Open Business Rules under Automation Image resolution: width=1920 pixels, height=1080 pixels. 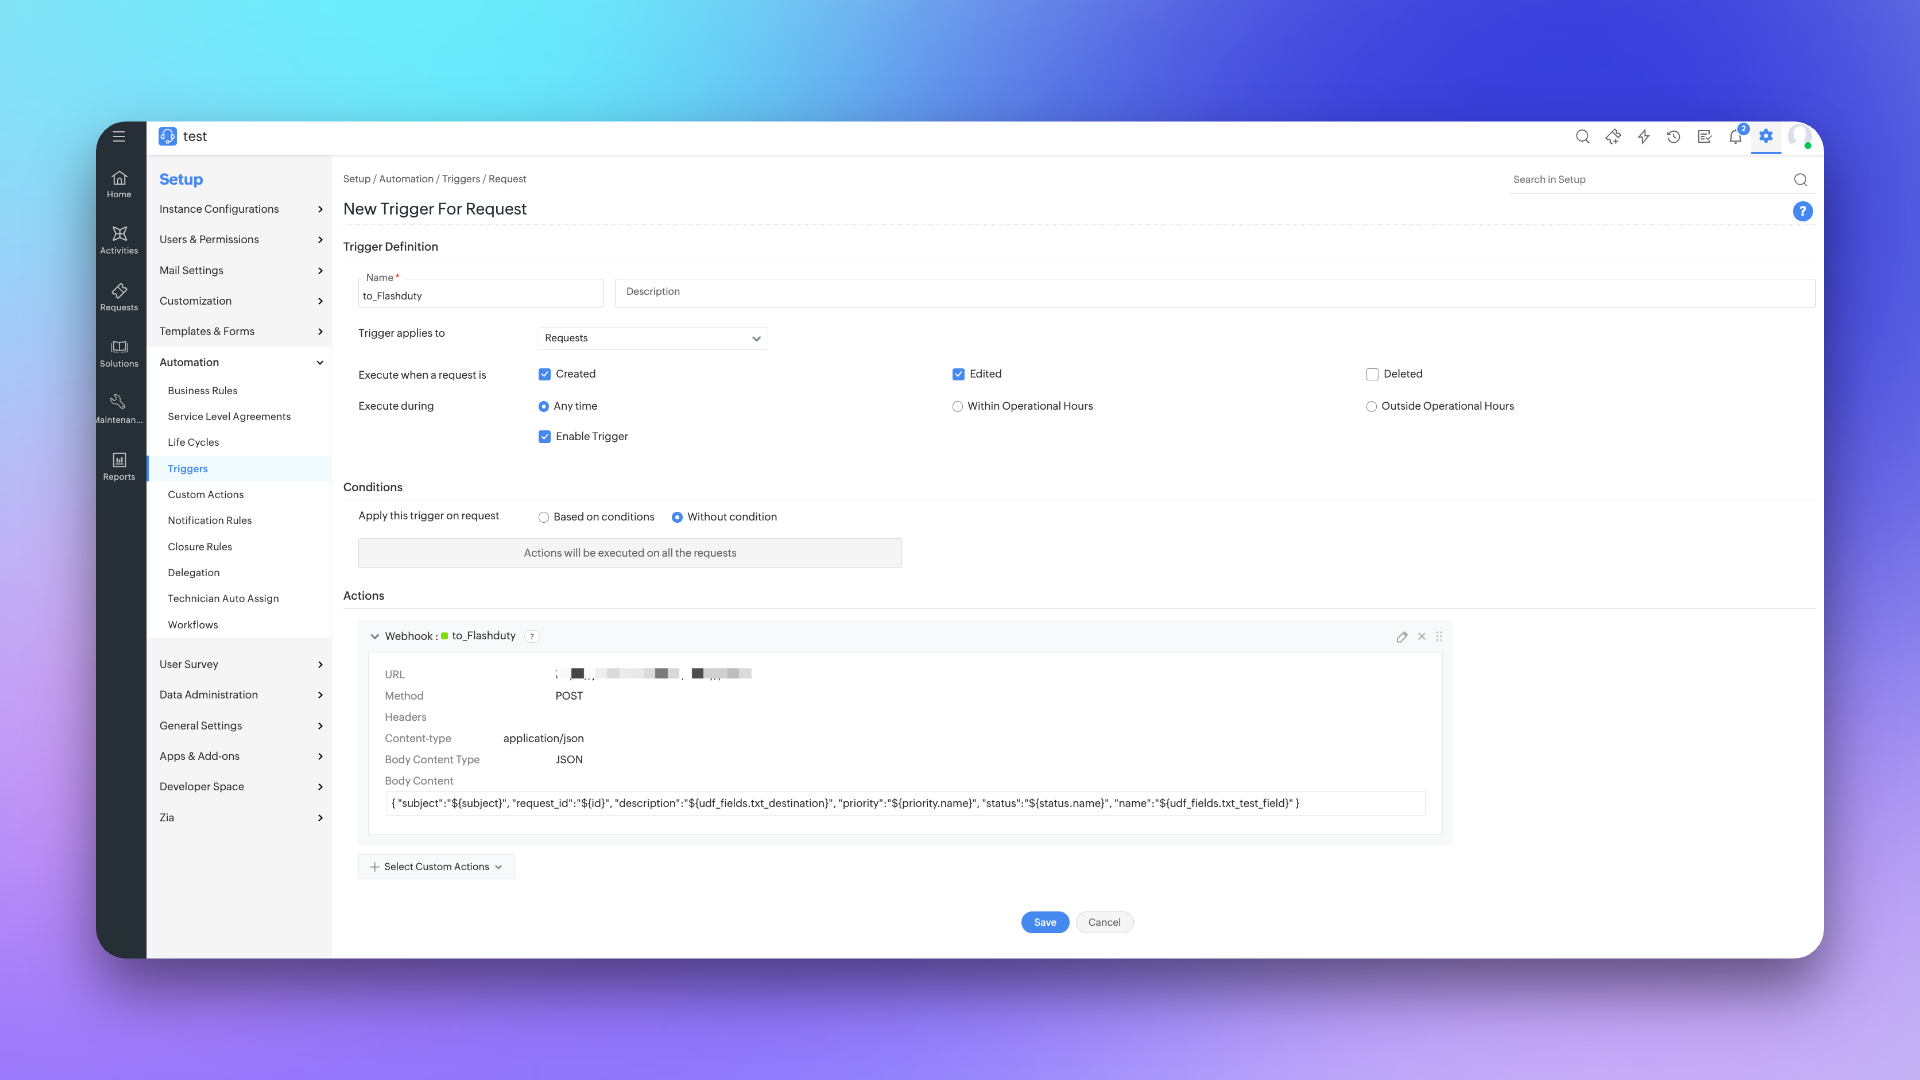coord(203,391)
